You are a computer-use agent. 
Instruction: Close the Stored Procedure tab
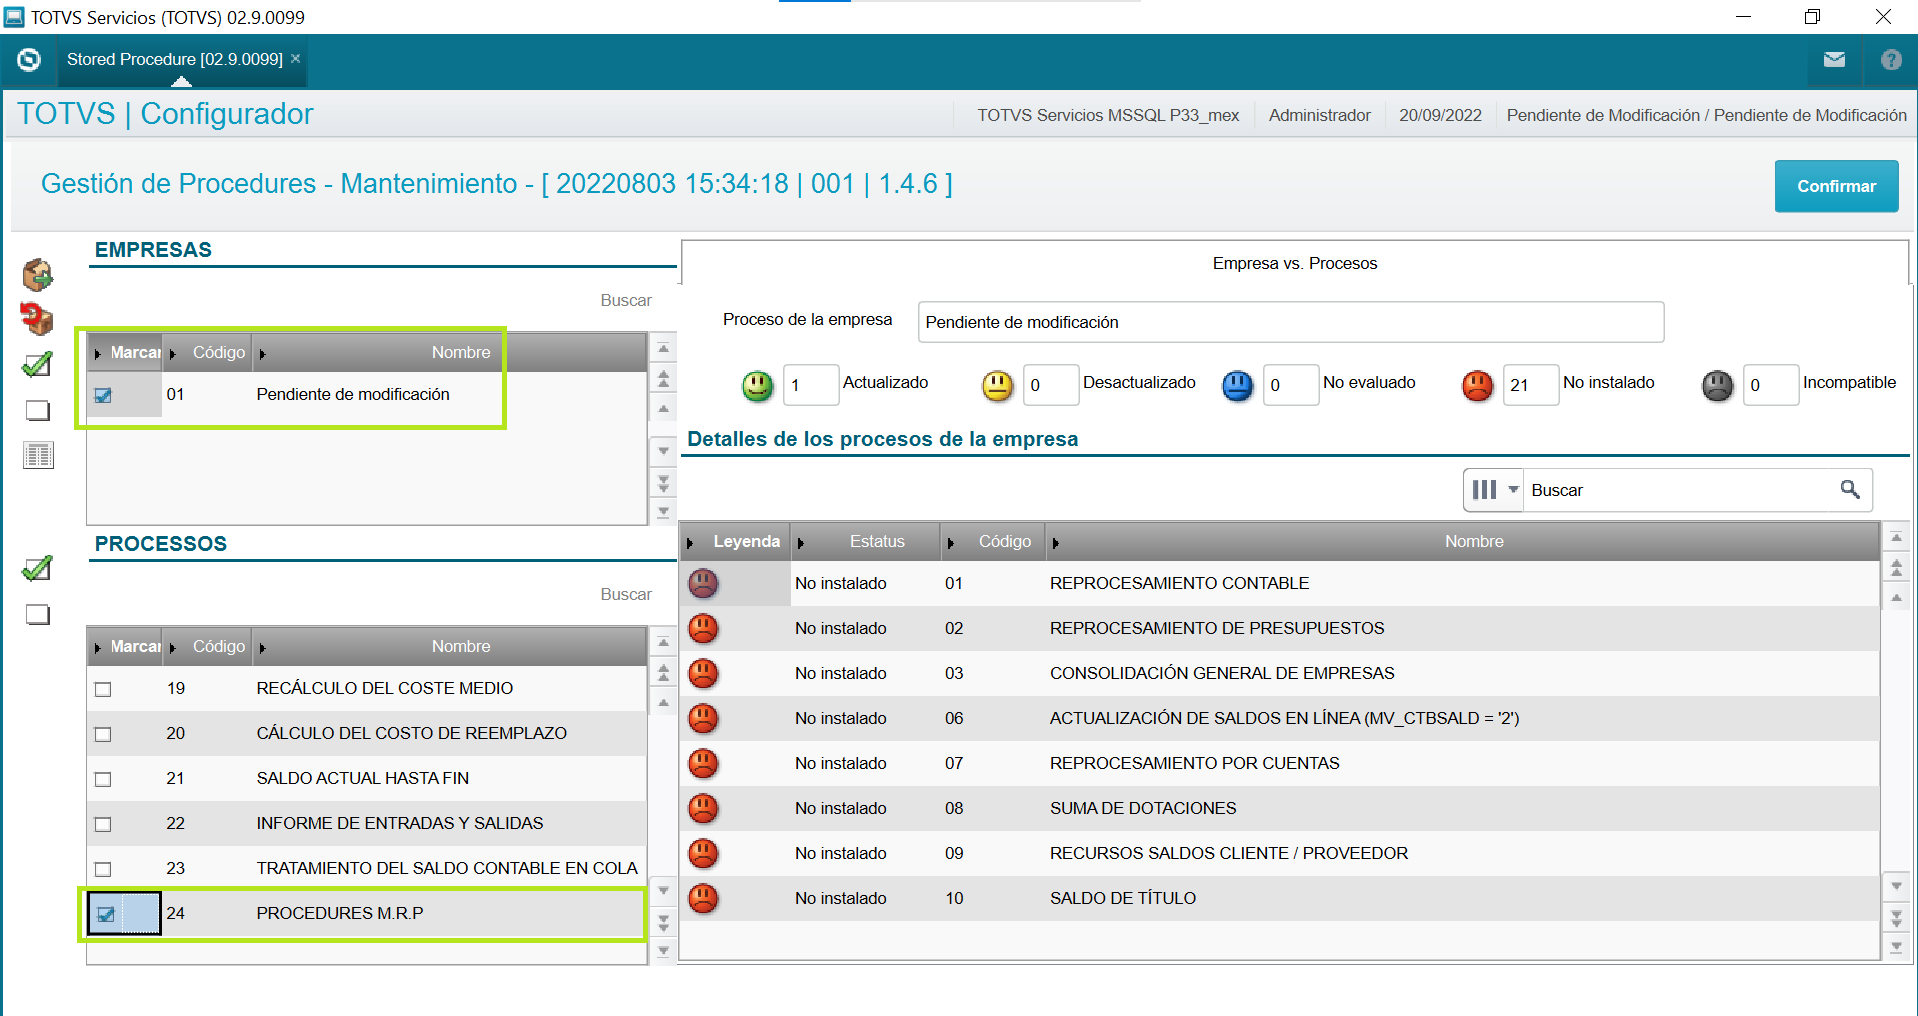coord(296,59)
